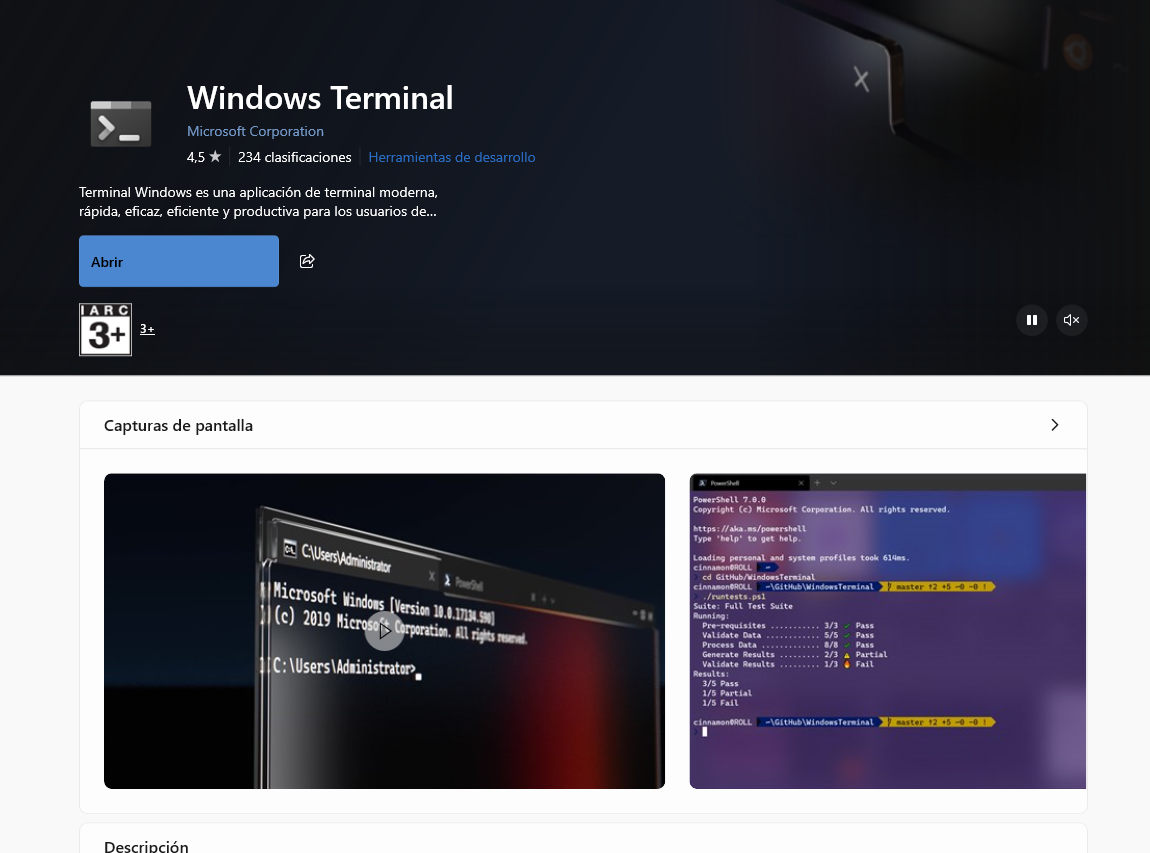Play the terminal trailer video thumbnail

(384, 631)
